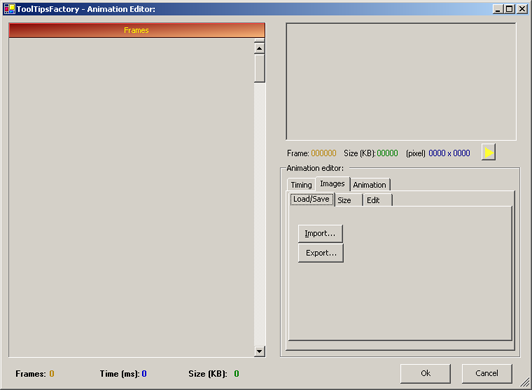Viewport: 532px width, 390px height.
Task: Close the Animation Editor window
Action: 522,9
